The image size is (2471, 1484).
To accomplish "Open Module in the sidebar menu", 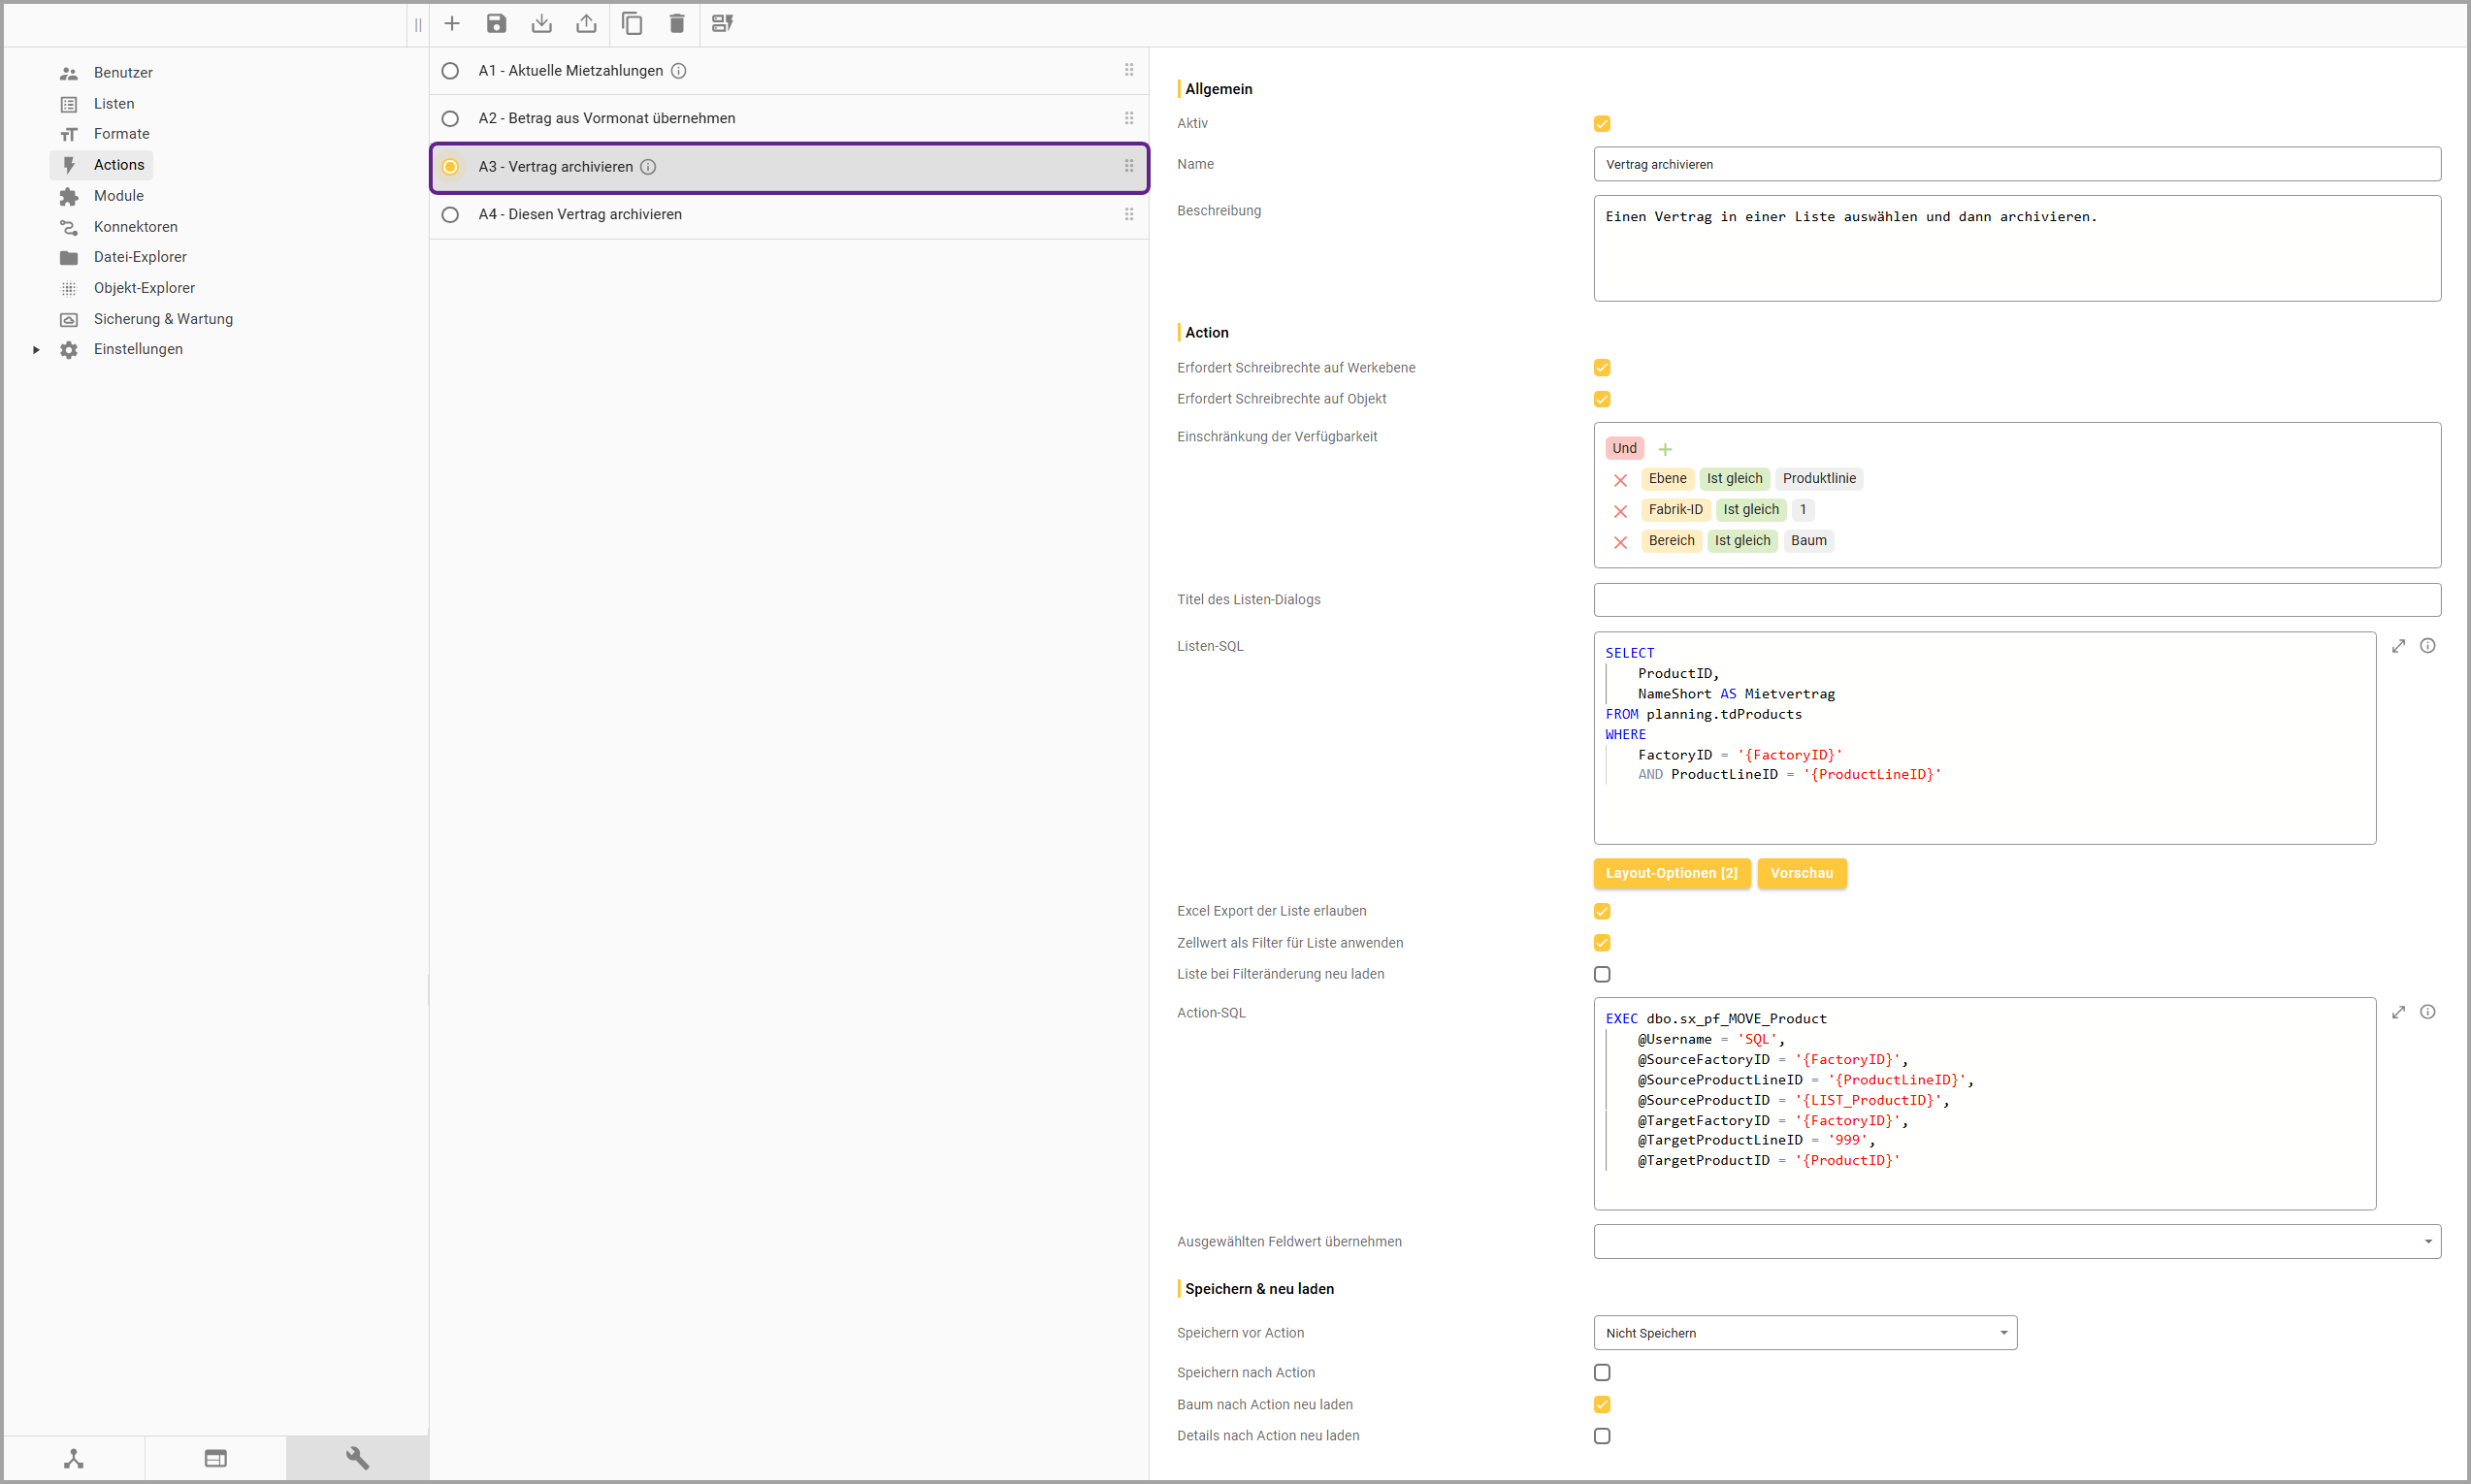I will coord(118,196).
